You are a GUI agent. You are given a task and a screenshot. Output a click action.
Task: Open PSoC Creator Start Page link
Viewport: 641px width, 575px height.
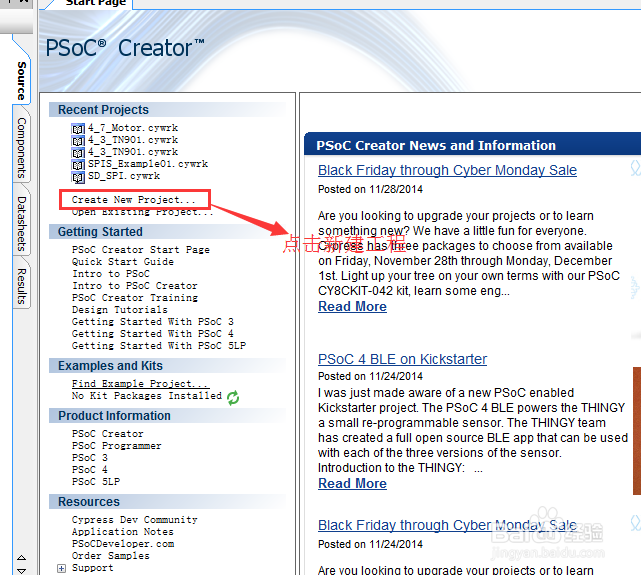pos(141,250)
